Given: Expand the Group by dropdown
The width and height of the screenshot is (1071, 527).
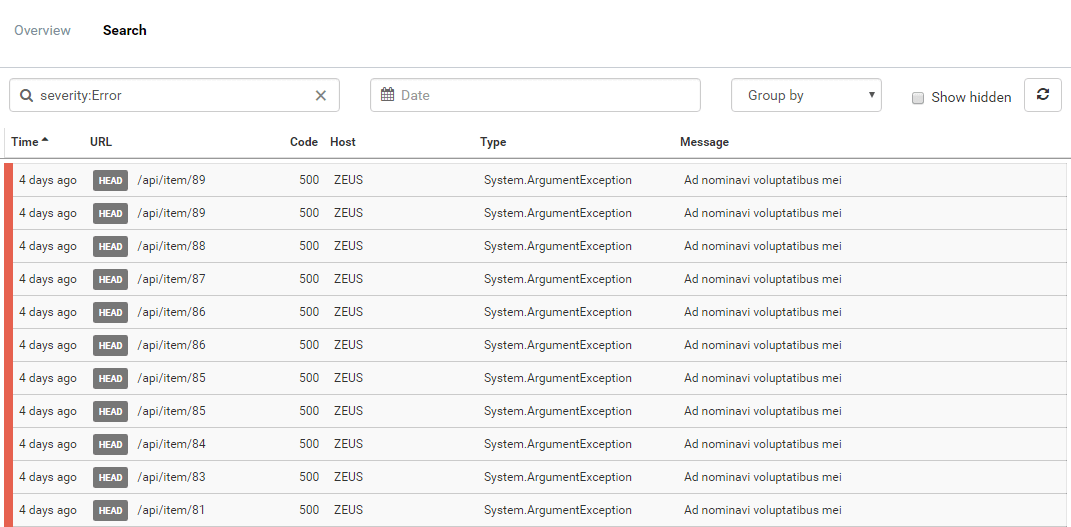Looking at the screenshot, I should point(806,95).
